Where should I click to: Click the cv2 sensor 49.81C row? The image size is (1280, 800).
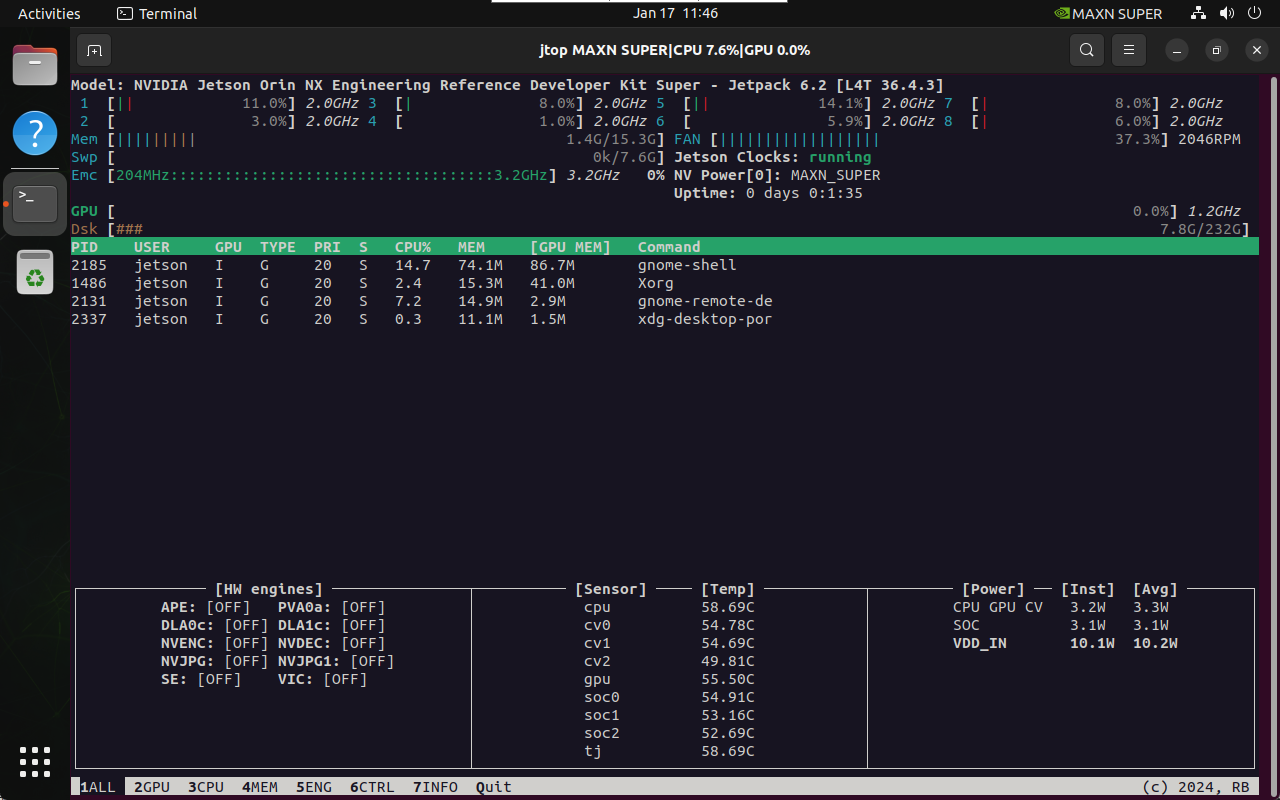[669, 661]
